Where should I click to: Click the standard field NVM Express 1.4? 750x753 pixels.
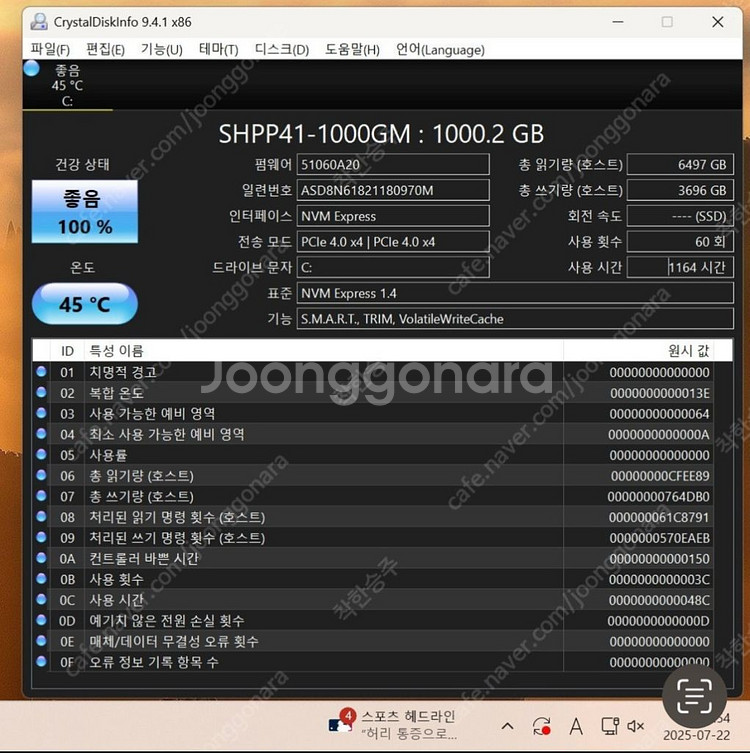click(x=515, y=293)
